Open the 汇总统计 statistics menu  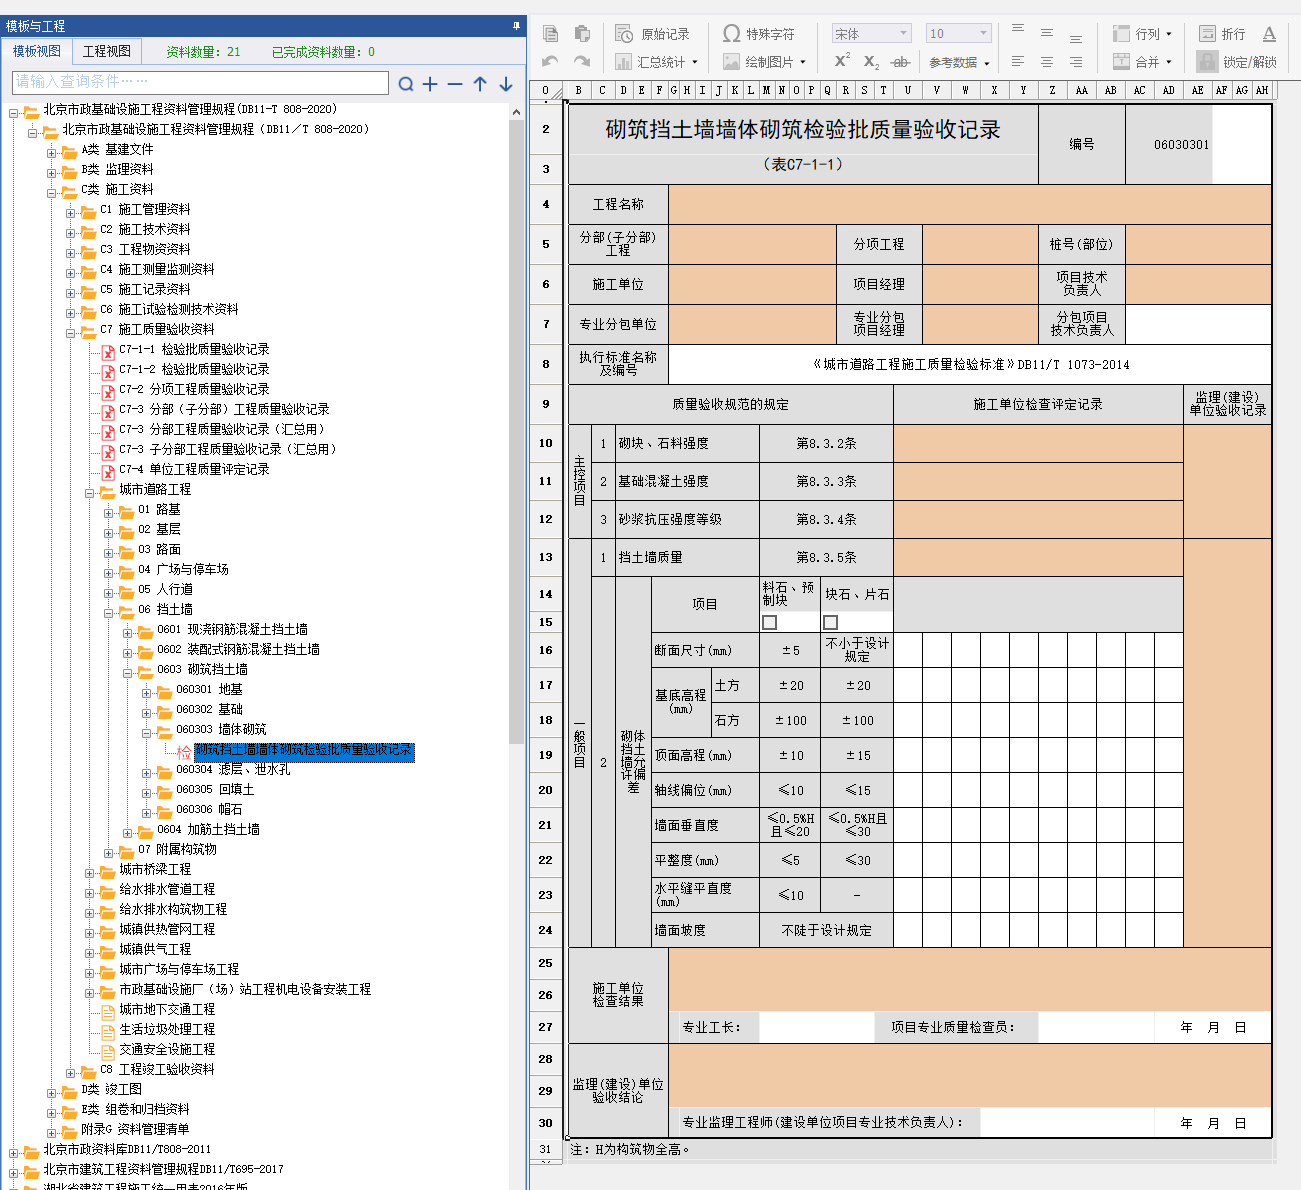656,62
